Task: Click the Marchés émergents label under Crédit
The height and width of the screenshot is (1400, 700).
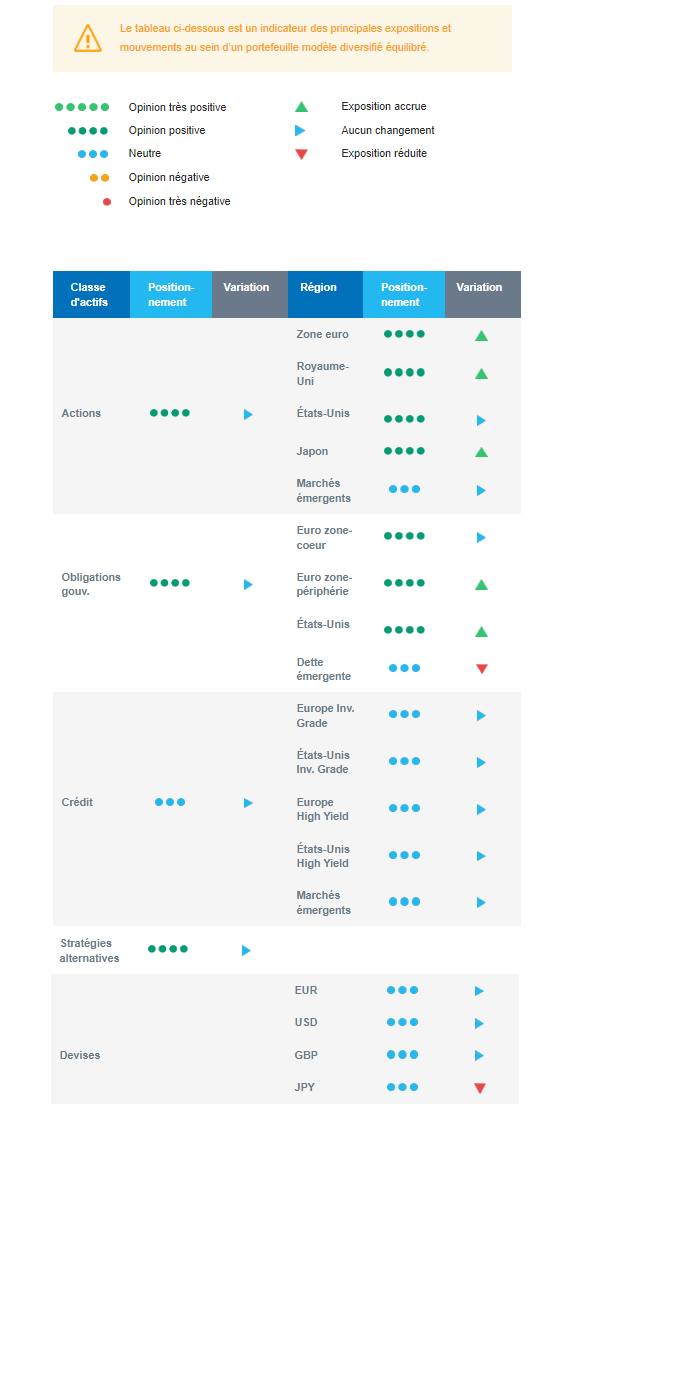Action: pyautogui.click(x=323, y=903)
